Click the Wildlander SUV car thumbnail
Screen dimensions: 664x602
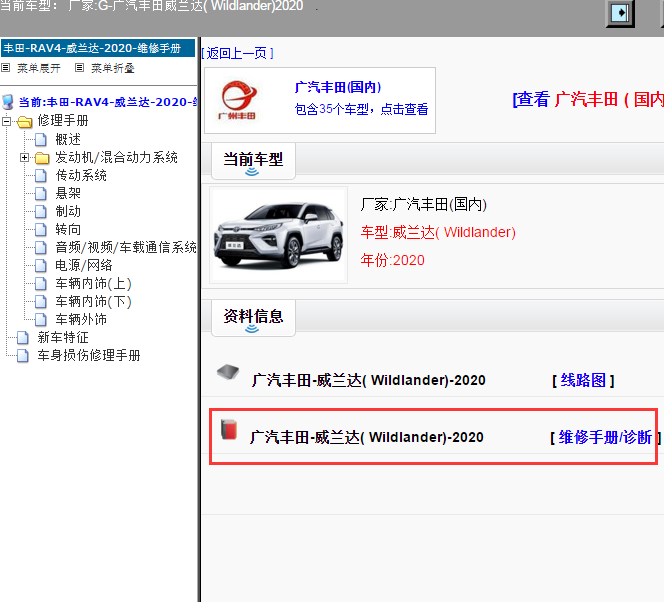click(x=279, y=235)
